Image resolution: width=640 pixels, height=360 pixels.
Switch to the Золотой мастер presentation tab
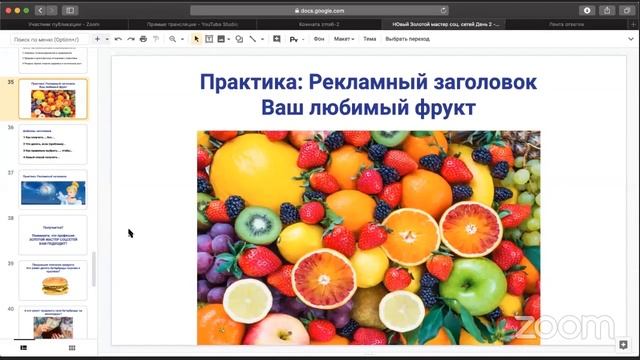pos(445,24)
